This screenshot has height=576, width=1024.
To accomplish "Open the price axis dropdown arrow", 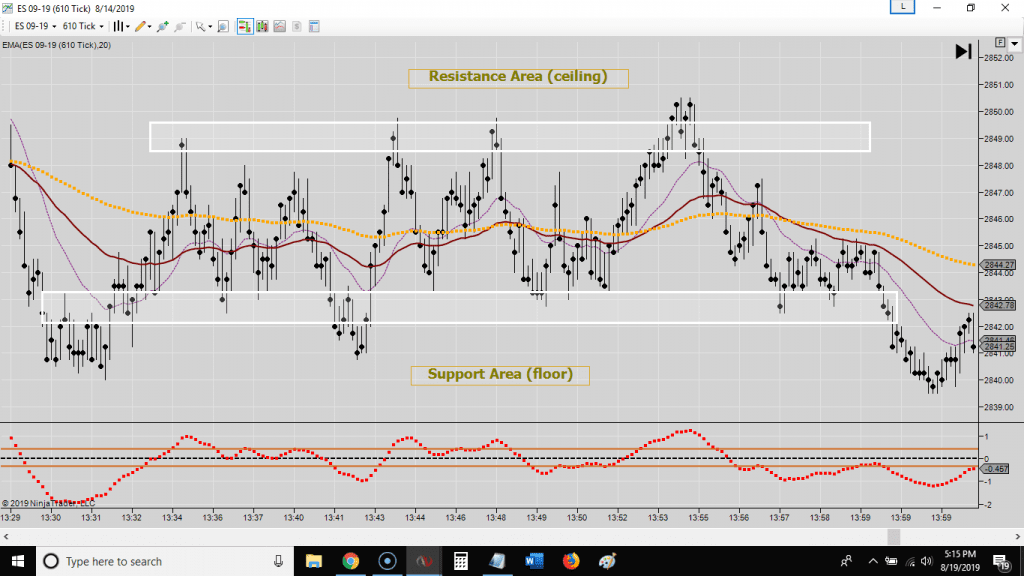I will click(1014, 44).
